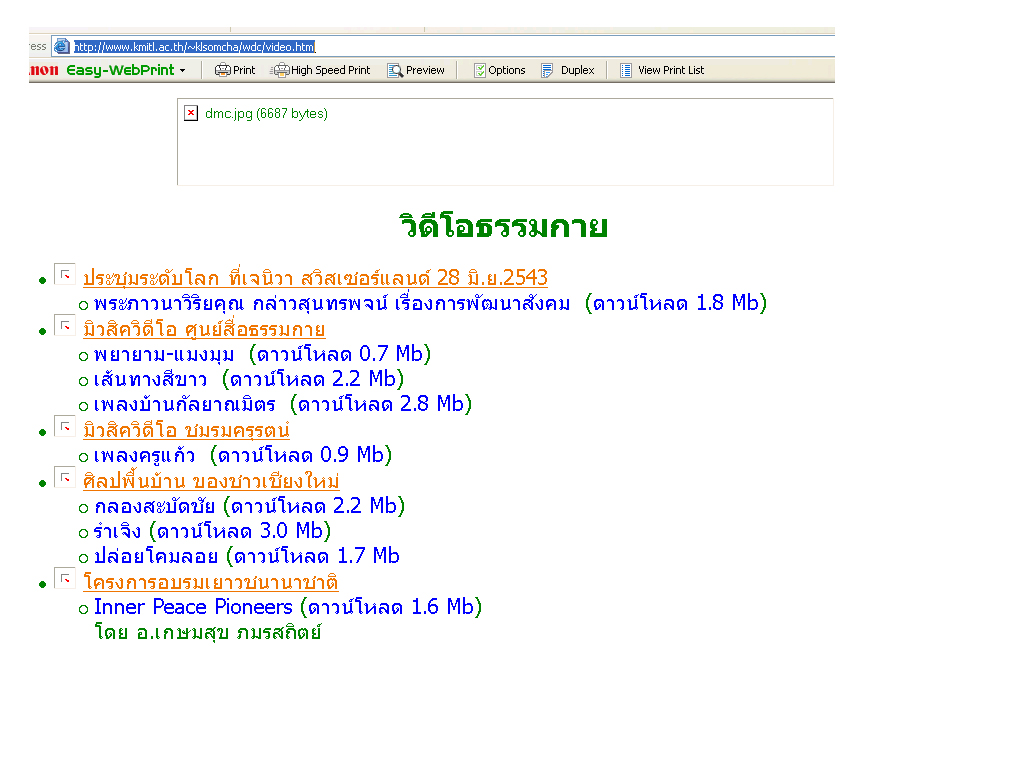Click the Duplex printing icon
The height and width of the screenshot is (768, 1024).
(548, 70)
